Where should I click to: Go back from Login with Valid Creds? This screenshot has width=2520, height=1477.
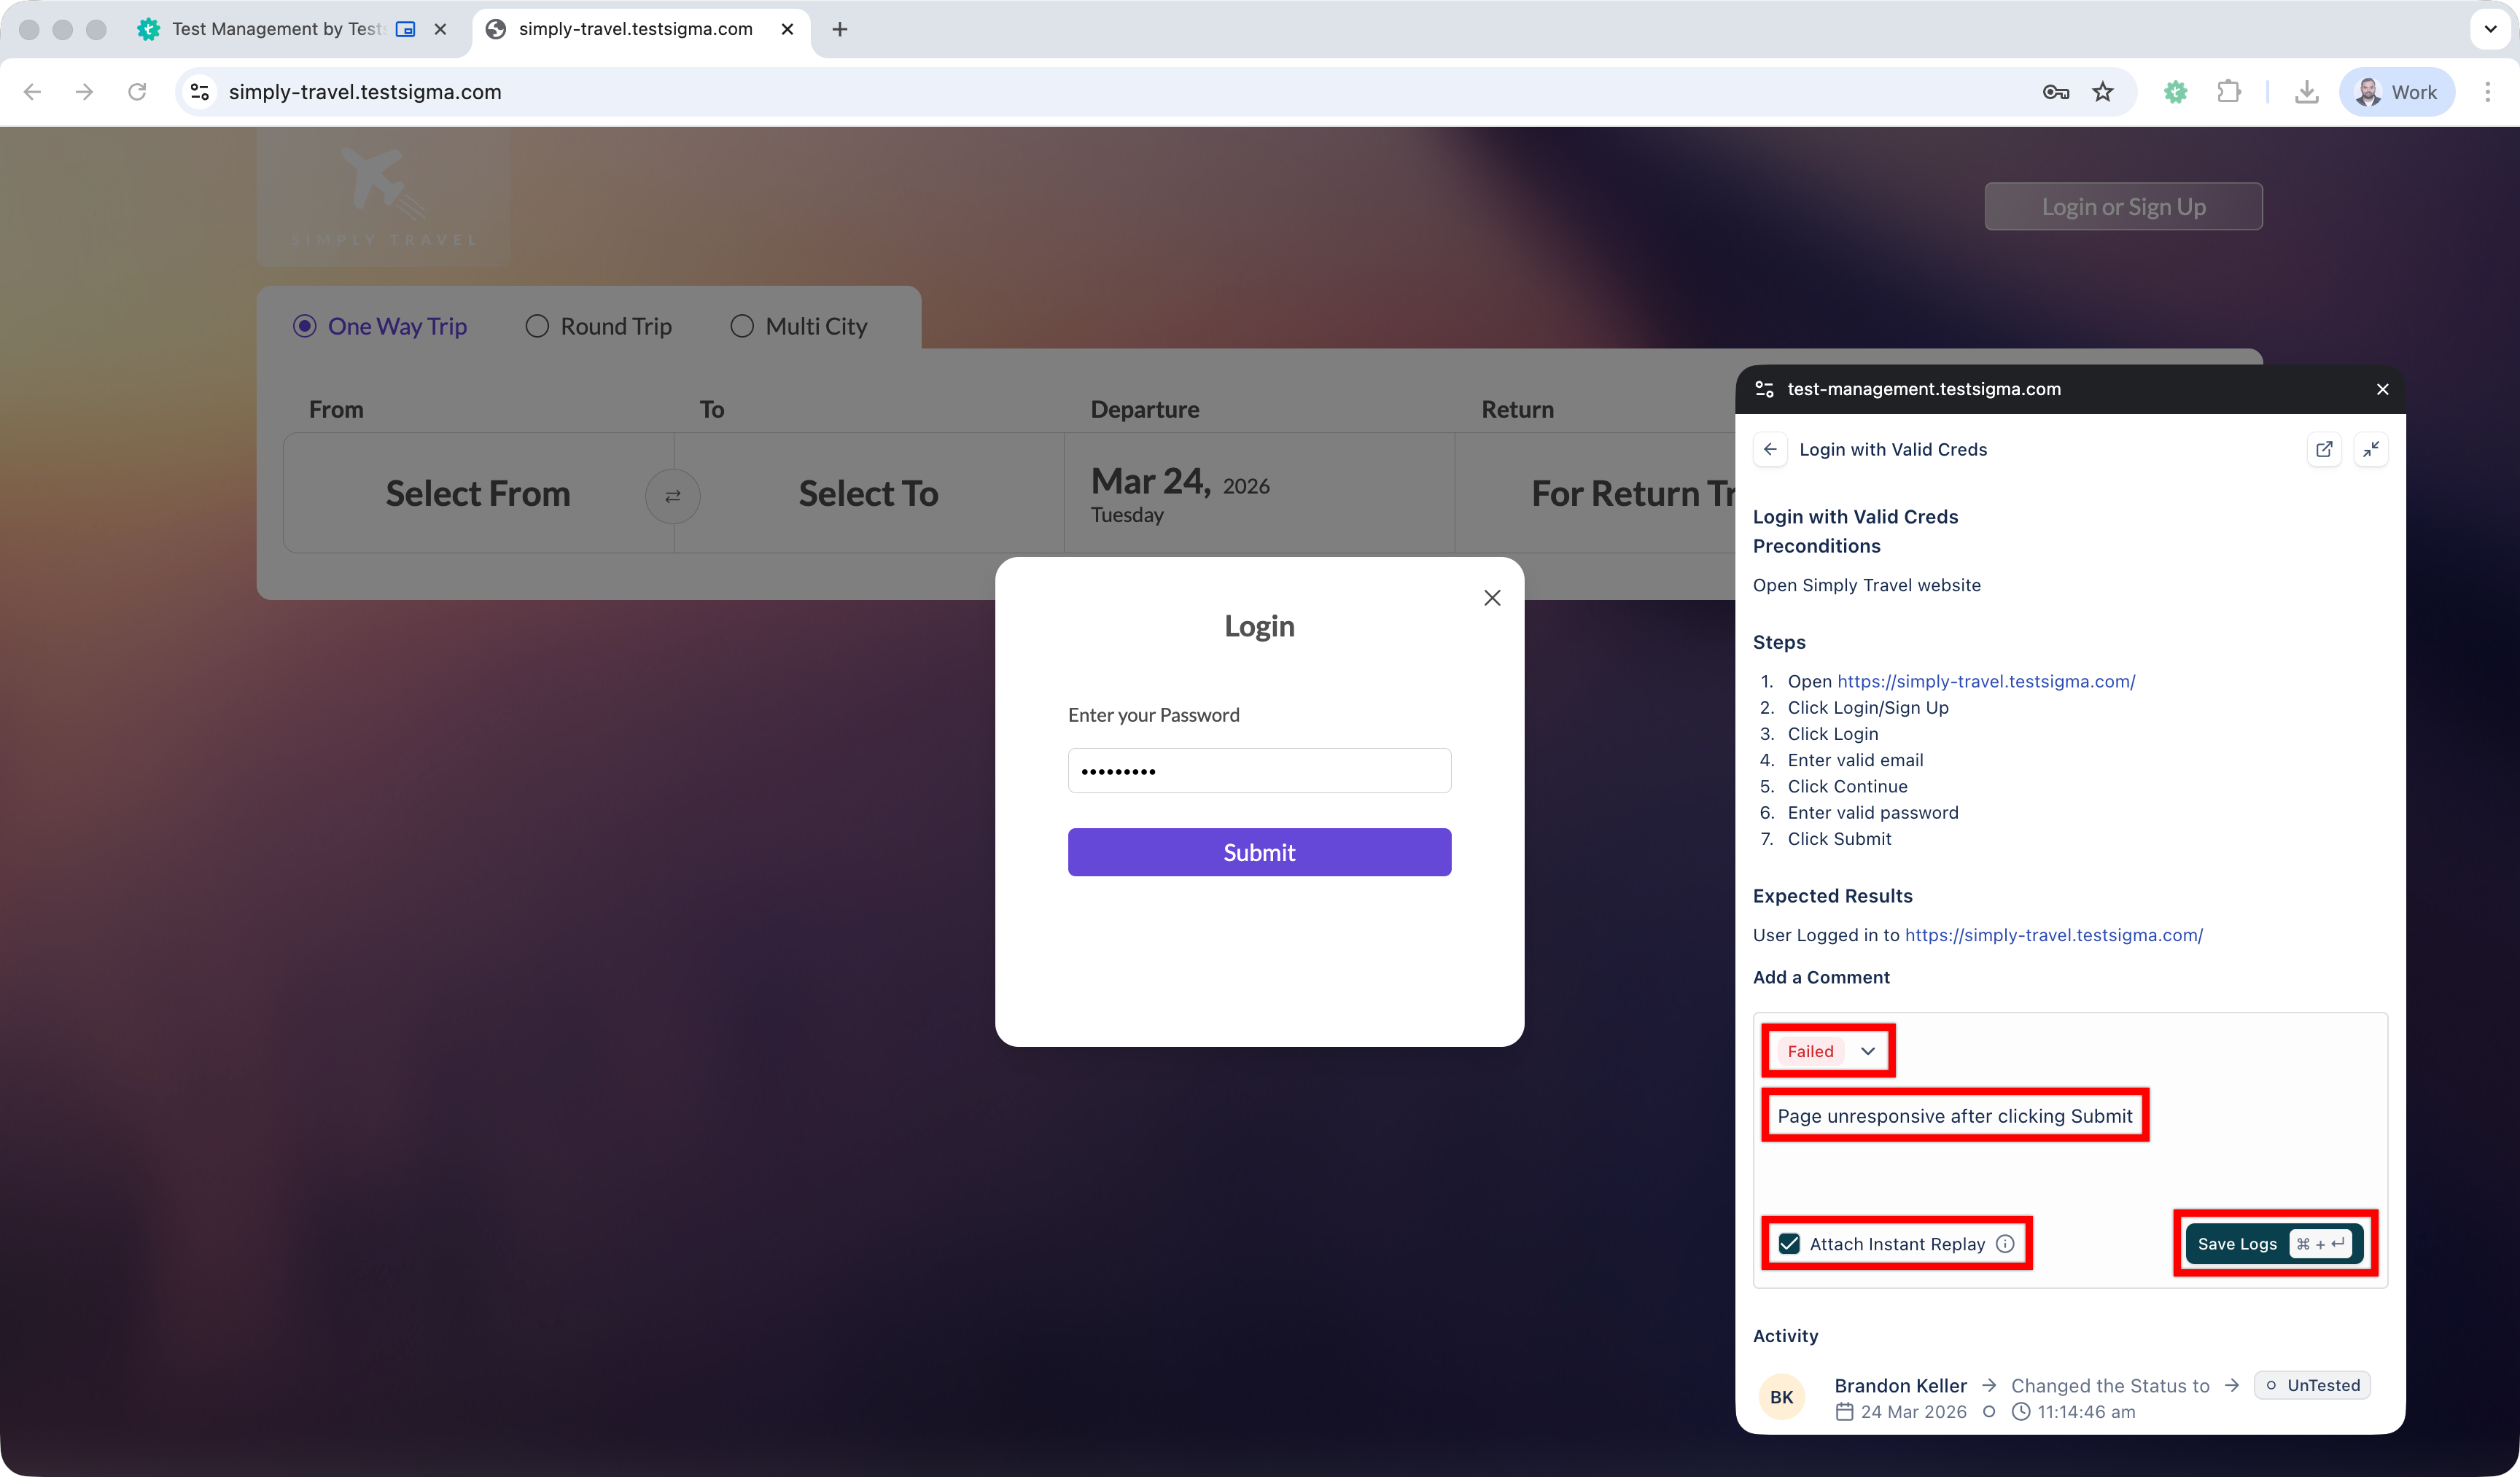click(x=1770, y=449)
